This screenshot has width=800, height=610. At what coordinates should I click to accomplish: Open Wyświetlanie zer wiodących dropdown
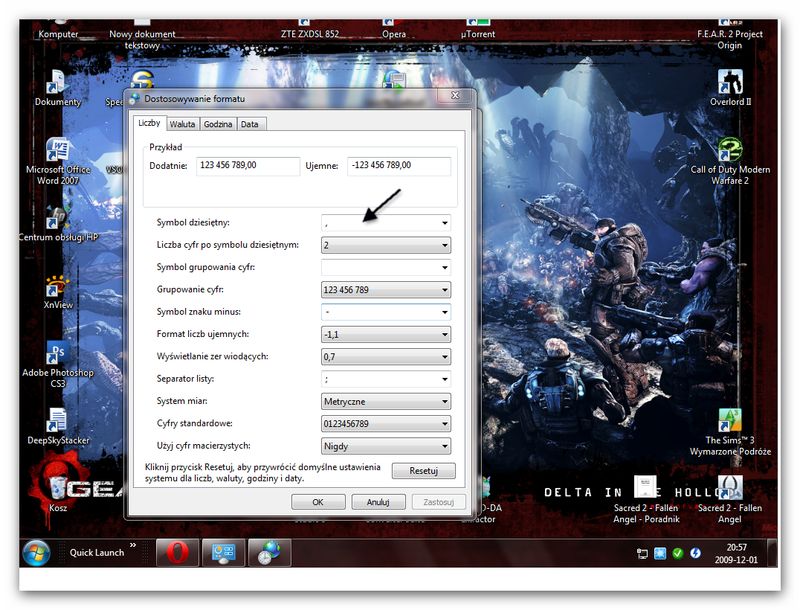(386, 357)
